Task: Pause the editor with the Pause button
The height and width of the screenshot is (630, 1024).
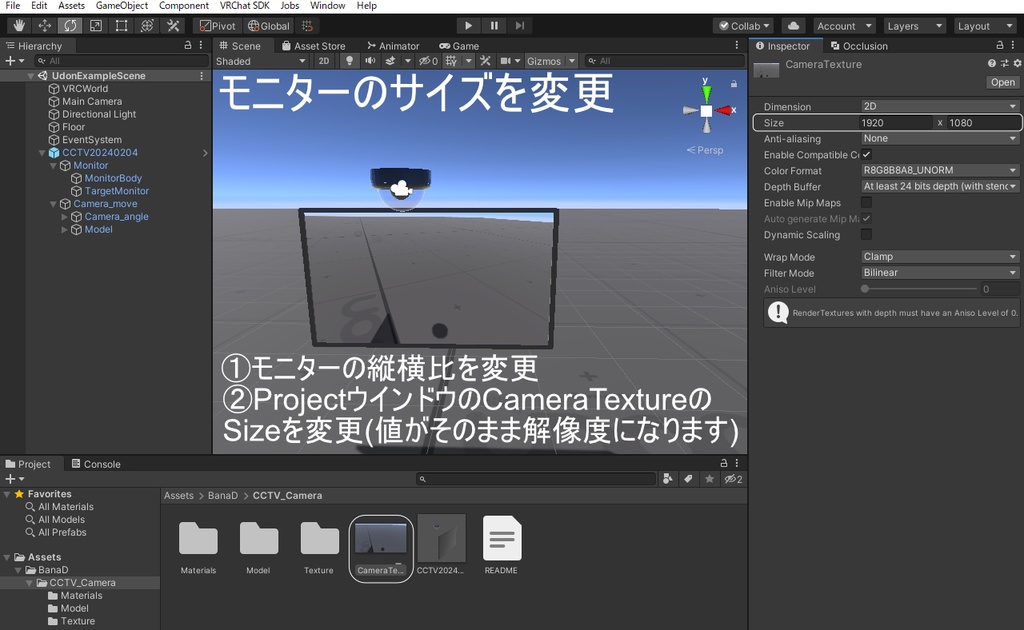Action: tap(494, 25)
